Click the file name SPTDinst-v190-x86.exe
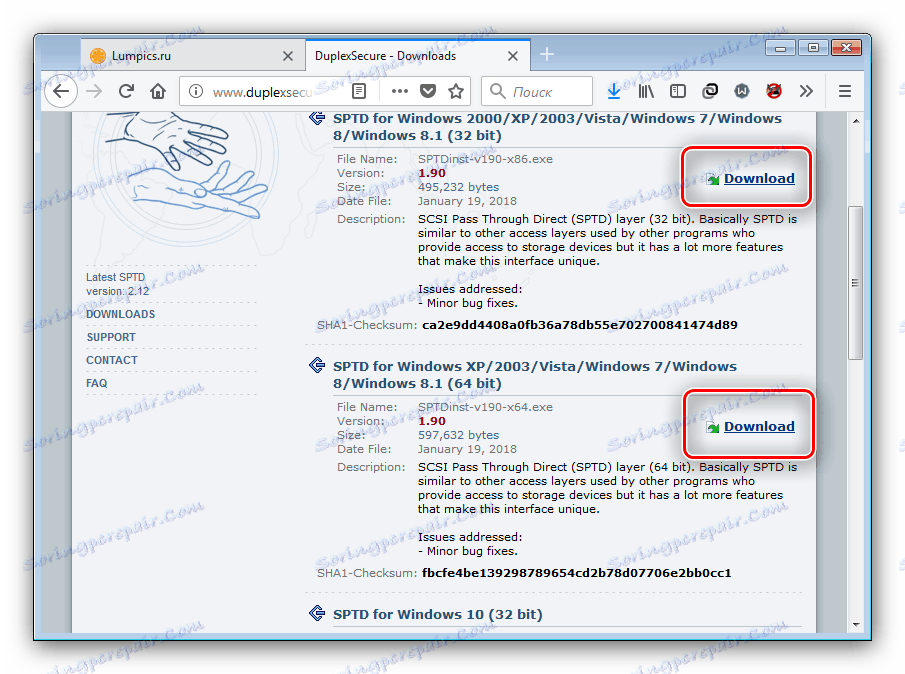905x674 pixels. pyautogui.click(x=485, y=159)
